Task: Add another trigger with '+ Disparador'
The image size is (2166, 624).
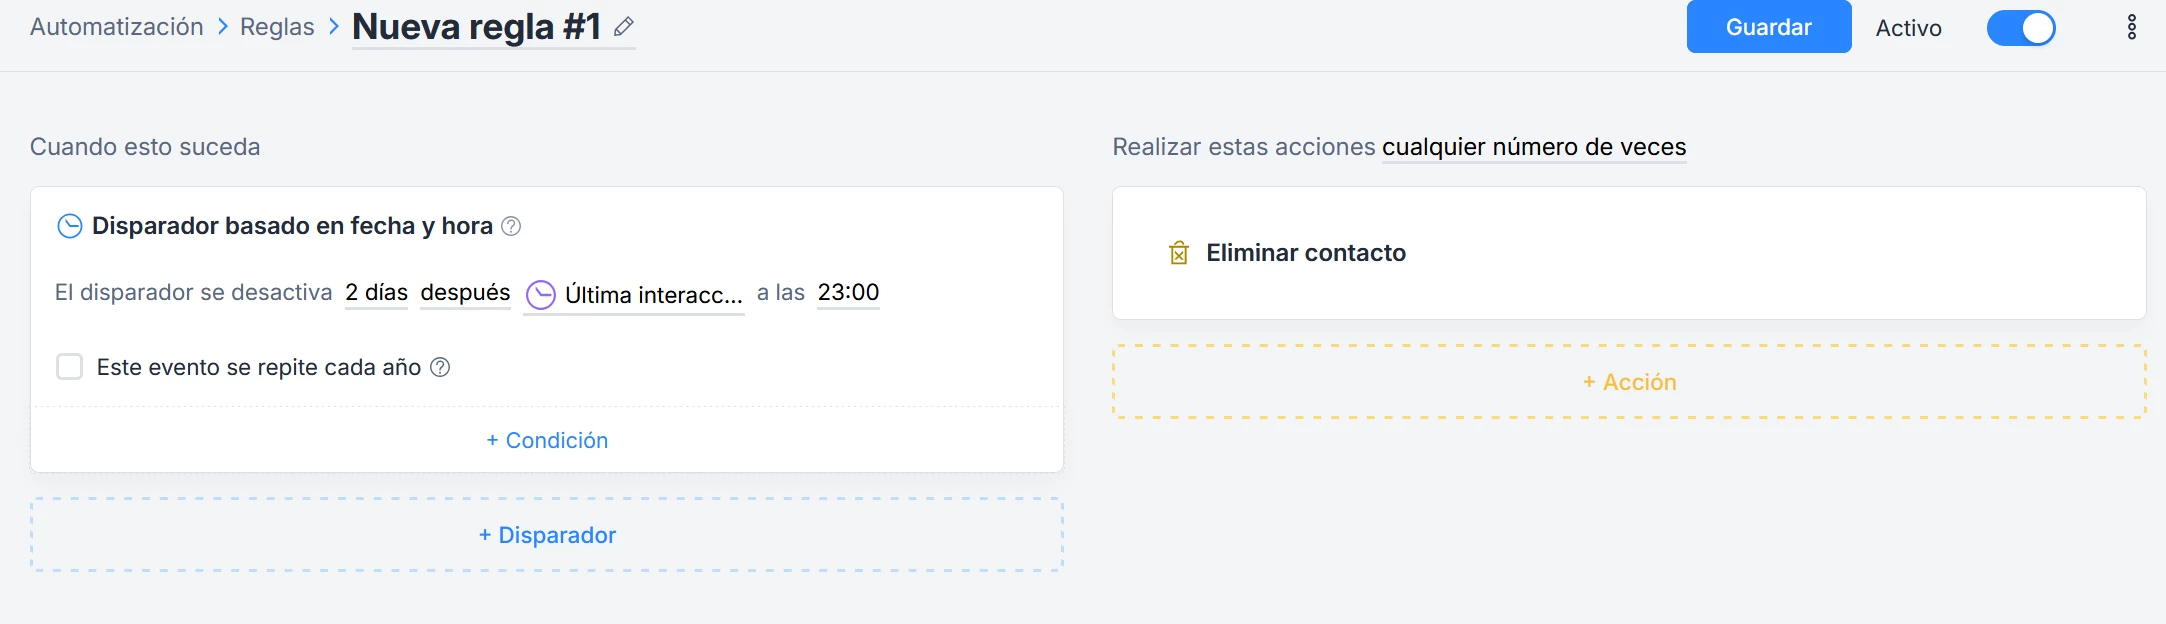Action: click(x=547, y=535)
